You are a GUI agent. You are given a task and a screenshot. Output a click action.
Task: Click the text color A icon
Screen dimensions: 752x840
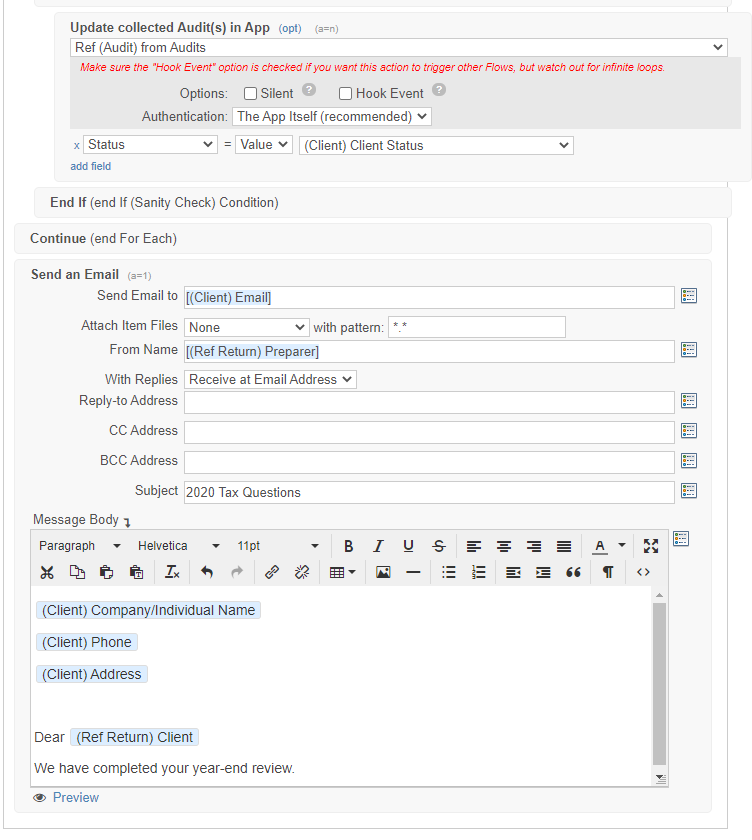click(600, 546)
